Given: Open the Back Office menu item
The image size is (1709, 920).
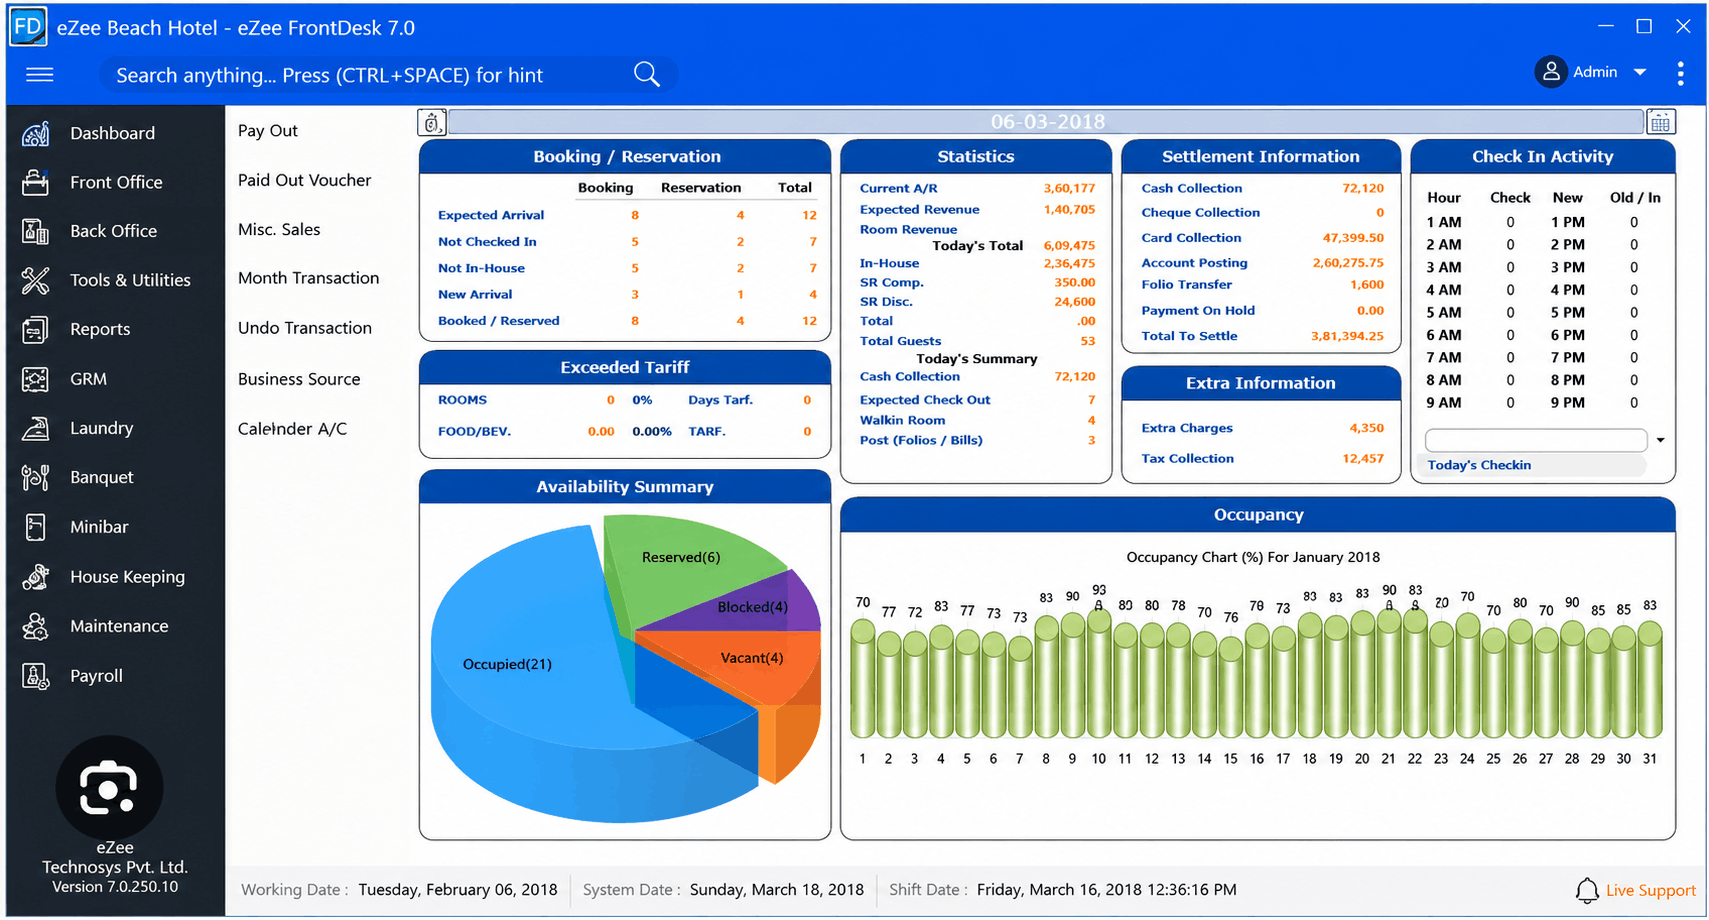Looking at the screenshot, I should click(113, 231).
